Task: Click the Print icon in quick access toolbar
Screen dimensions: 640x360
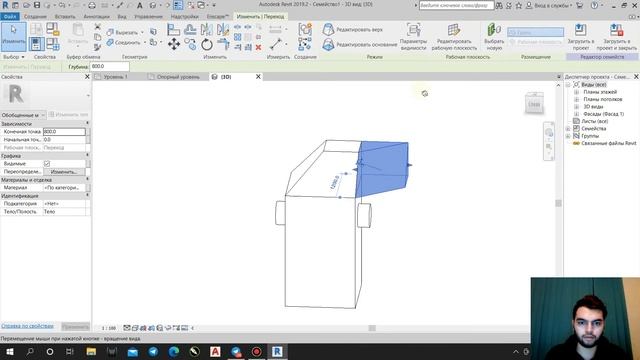Action: click(x=92, y=5)
